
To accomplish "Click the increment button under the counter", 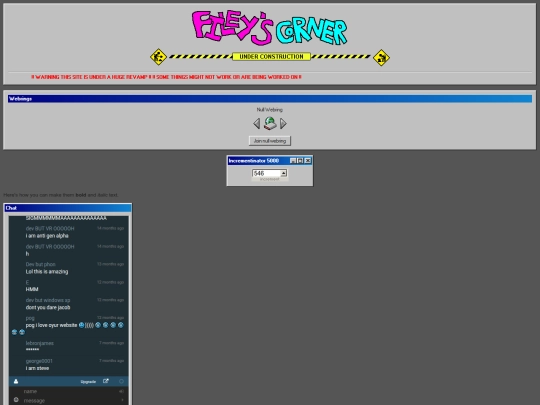I will pyautogui.click(x=269, y=179).
